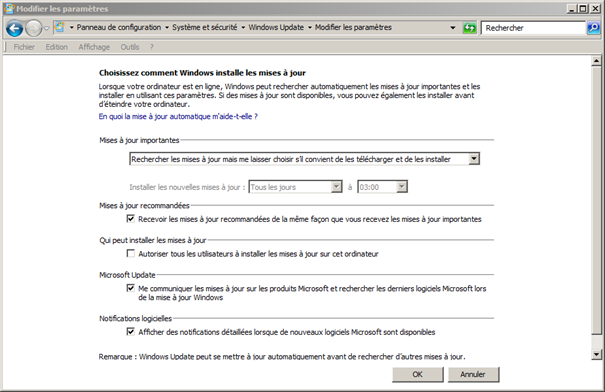605x392 pixels.
Task: Click the Rechercher search field
Action: tap(533, 28)
